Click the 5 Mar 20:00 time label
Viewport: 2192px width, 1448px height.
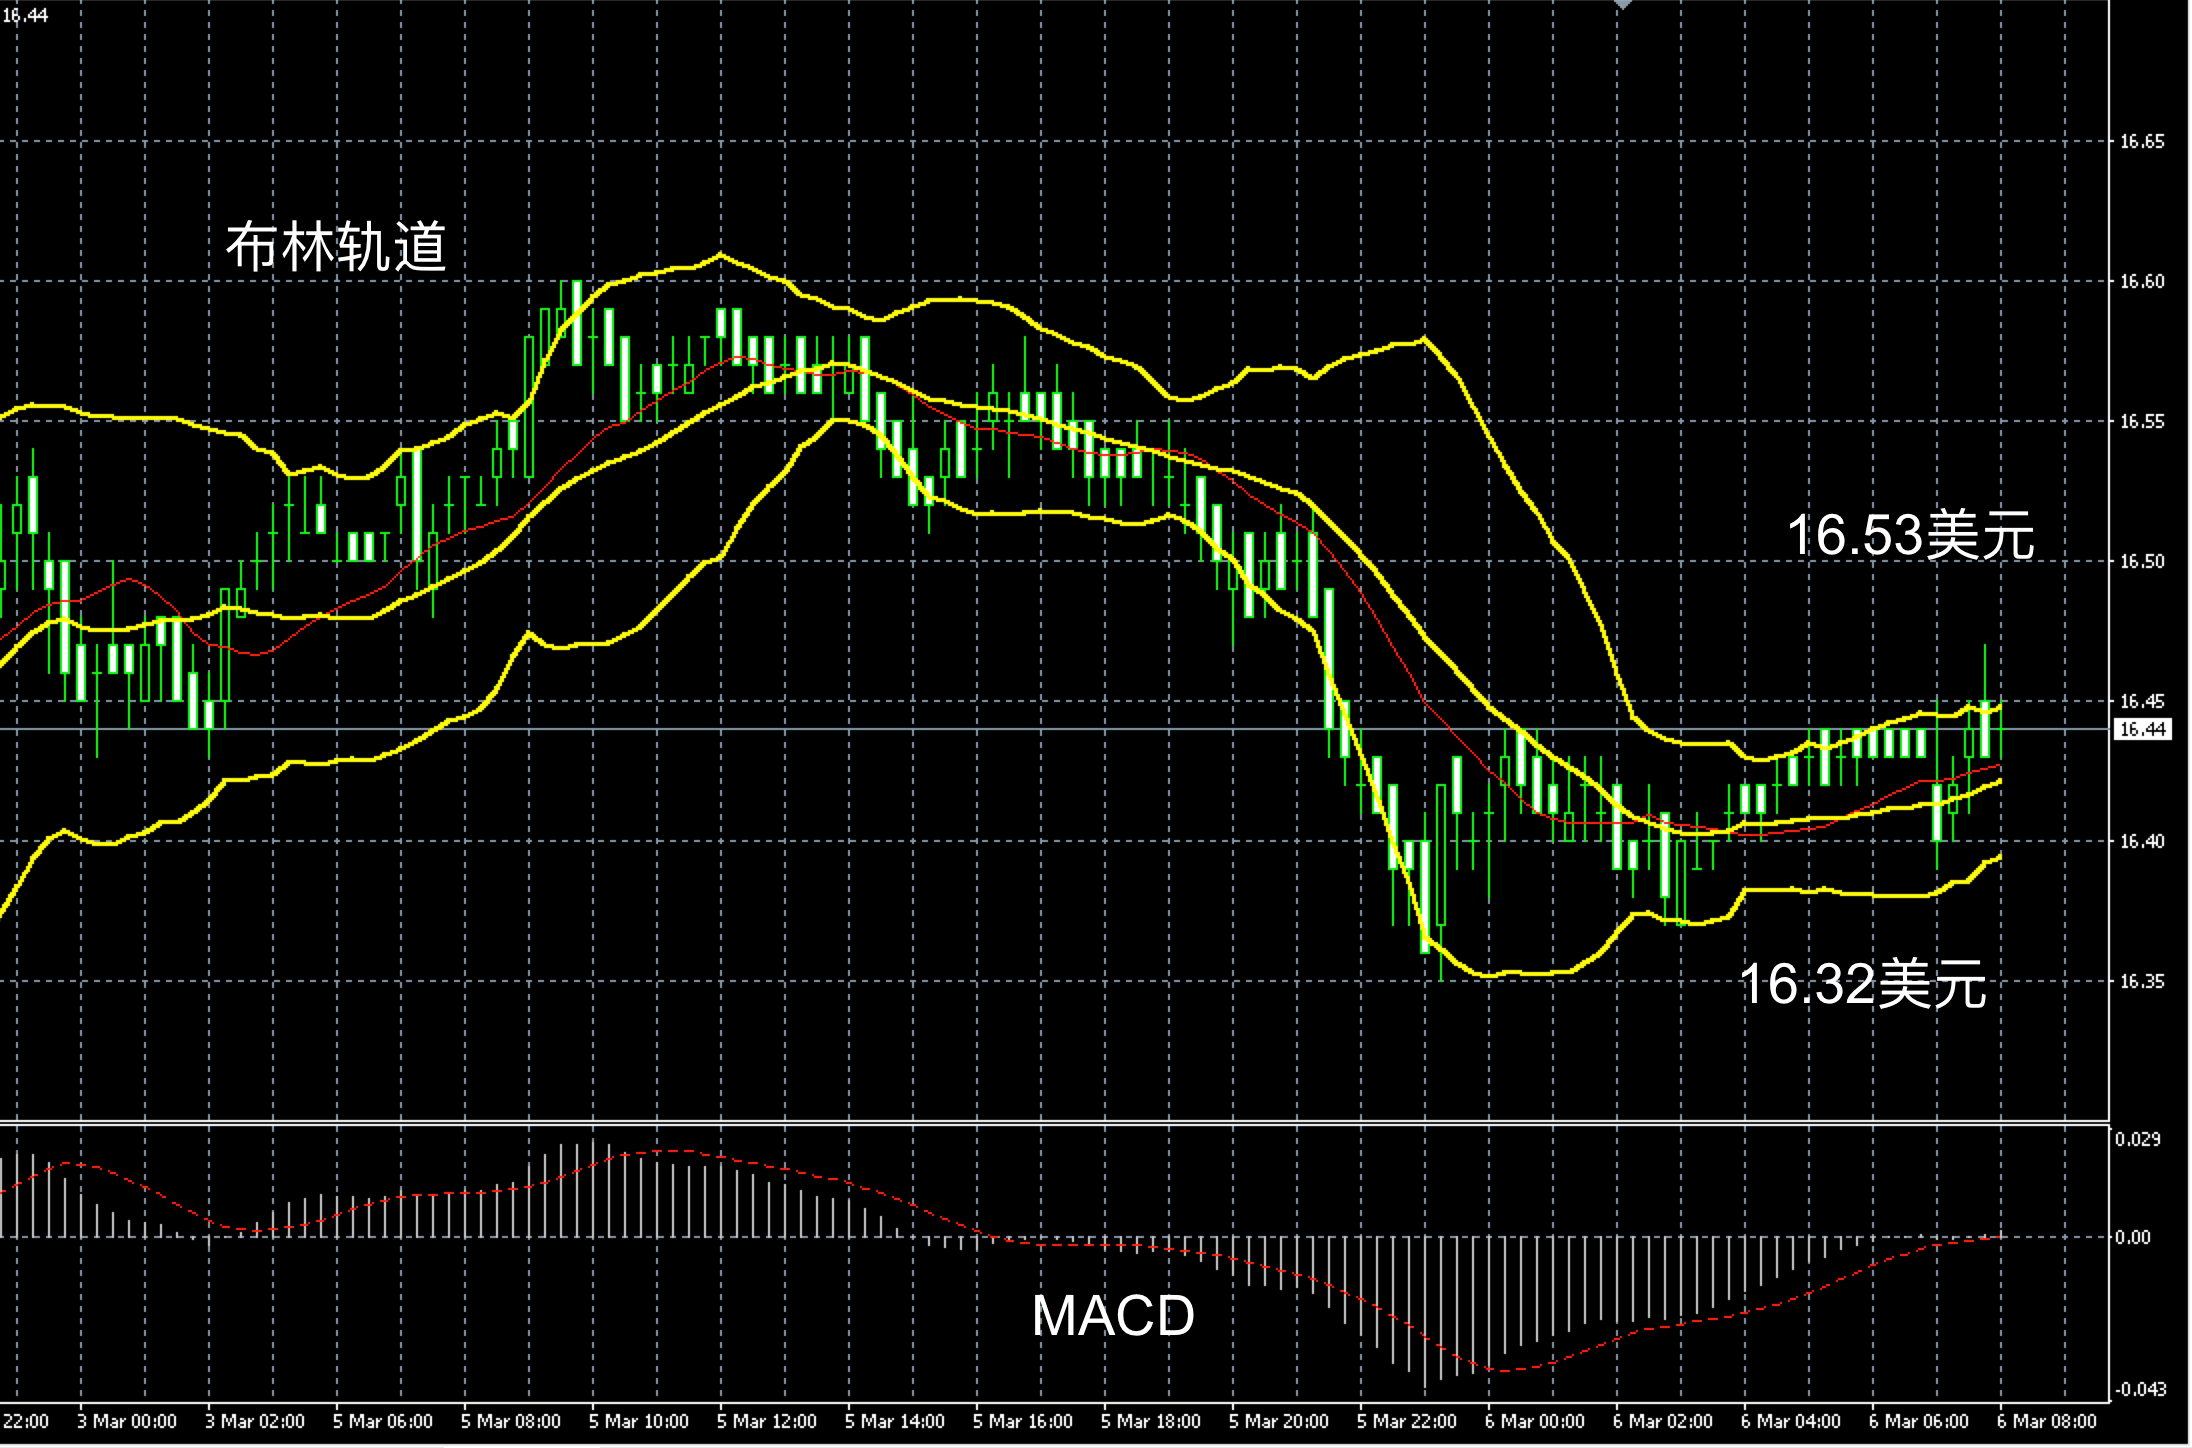(1279, 1421)
